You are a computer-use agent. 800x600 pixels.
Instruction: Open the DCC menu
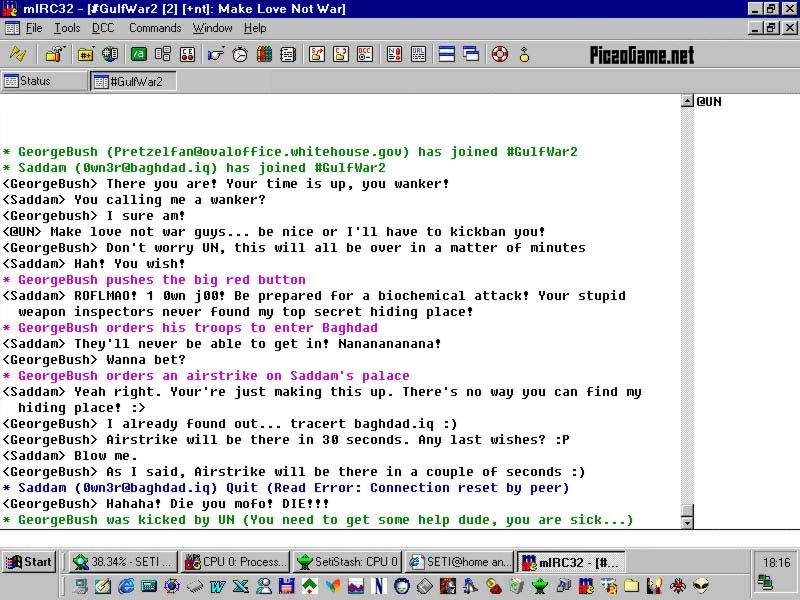(x=103, y=28)
